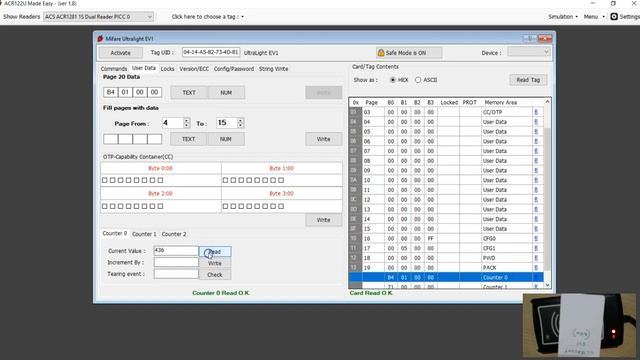Click the edit icon on page 04 row
The image size is (640, 360).
coord(536,122)
